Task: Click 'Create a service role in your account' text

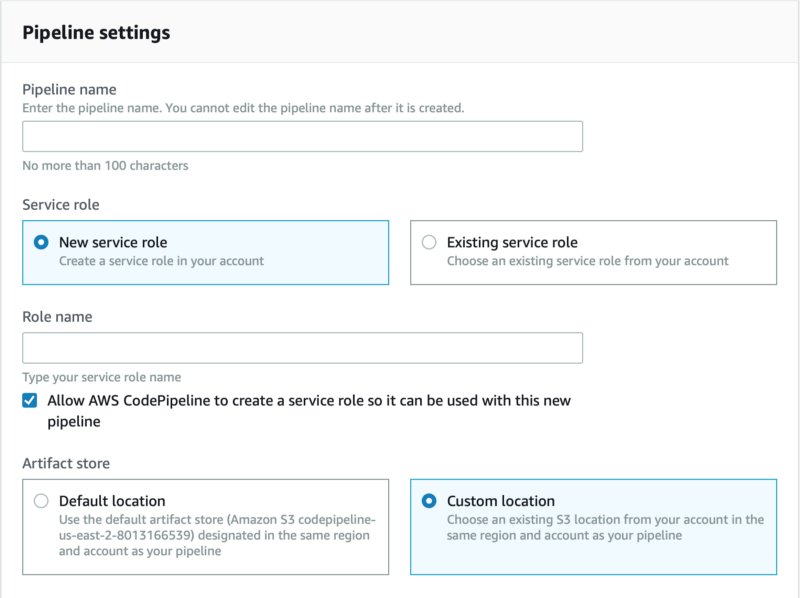Action: point(161,261)
